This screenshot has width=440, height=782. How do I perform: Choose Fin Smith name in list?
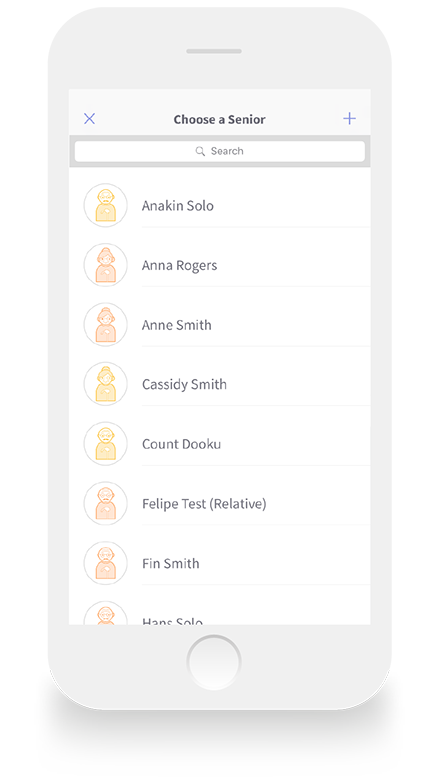coord(171,564)
